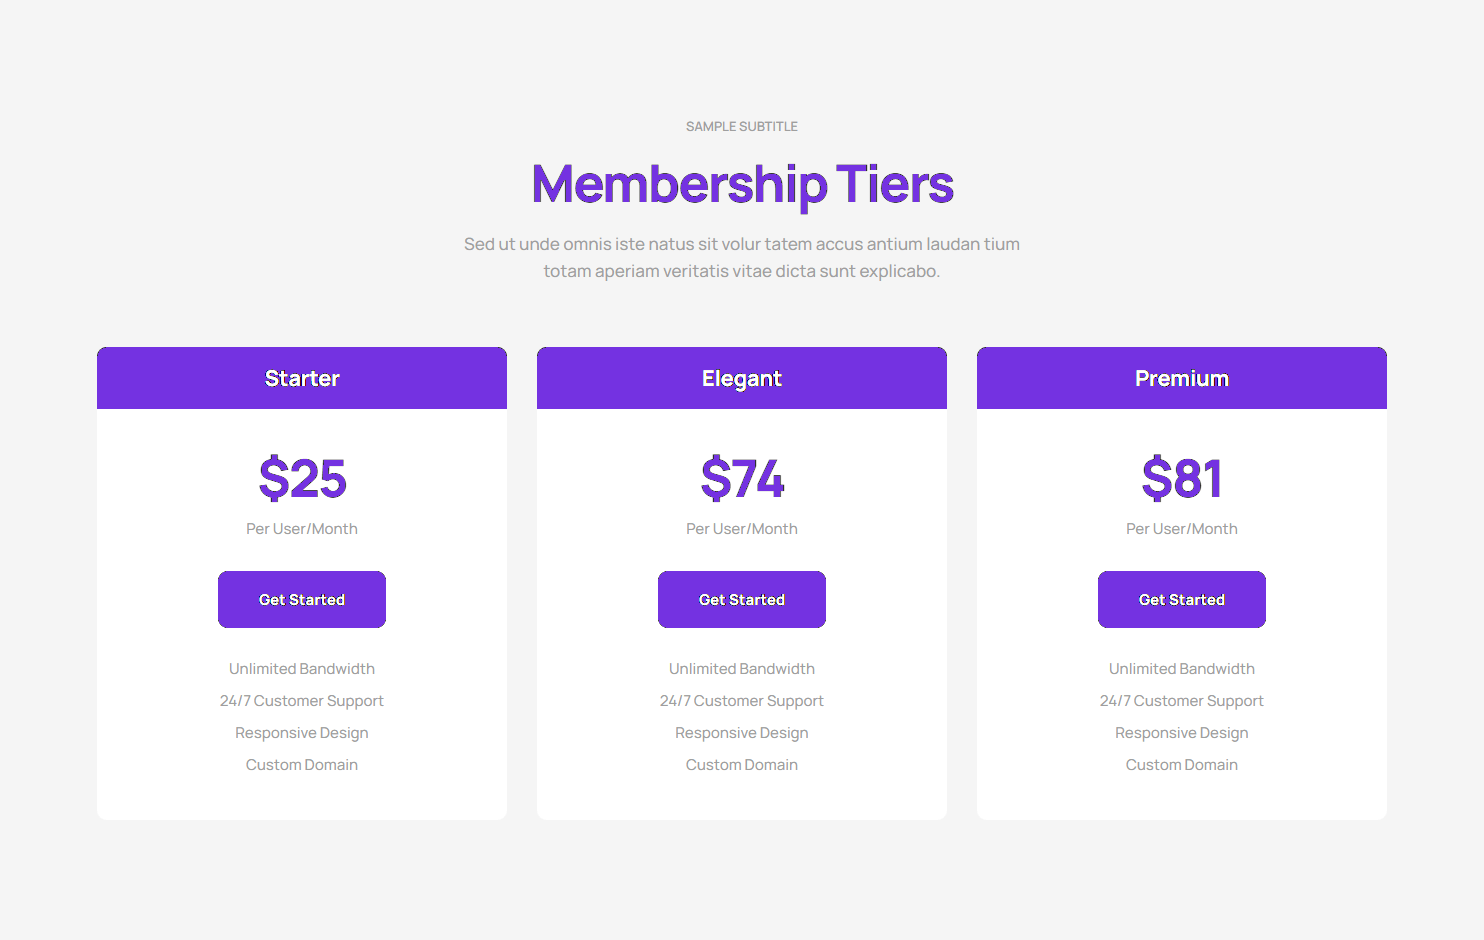Click the Membership Tiers heading
1484x940 pixels.
click(742, 185)
